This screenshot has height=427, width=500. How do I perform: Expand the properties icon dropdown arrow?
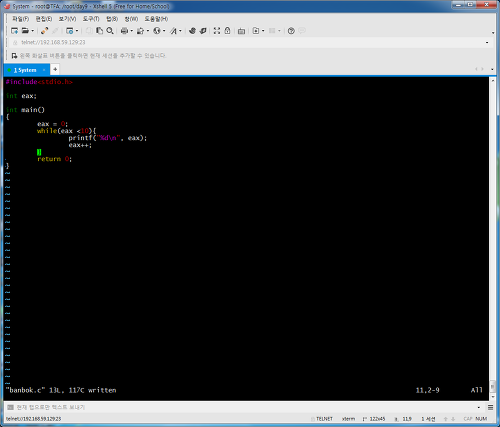click(x=77, y=31)
